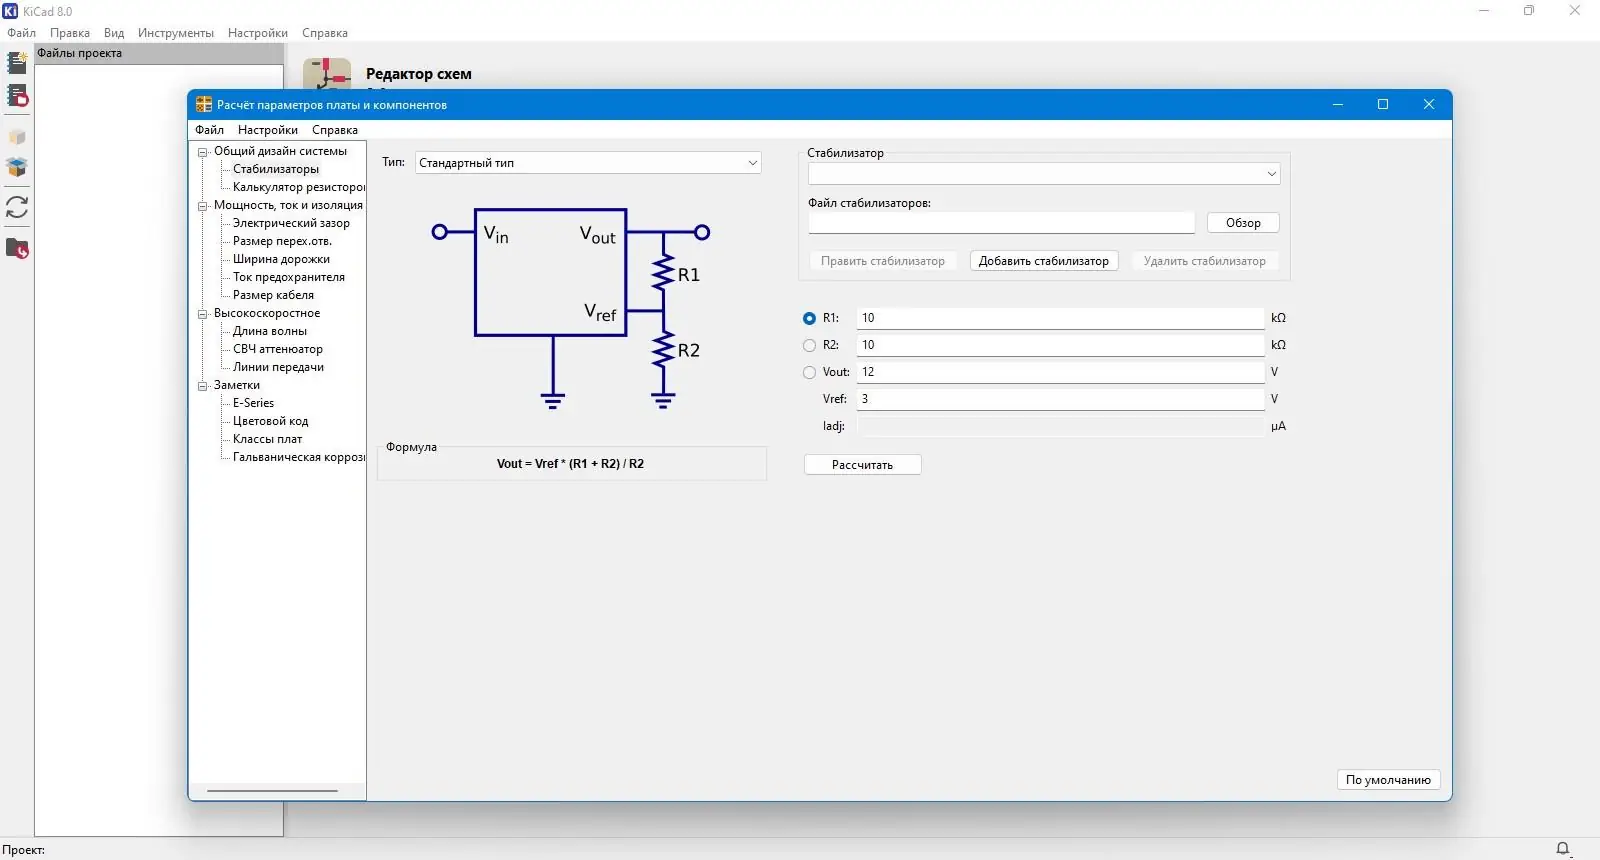Click the Добавить стабилизатор button

point(1043,261)
